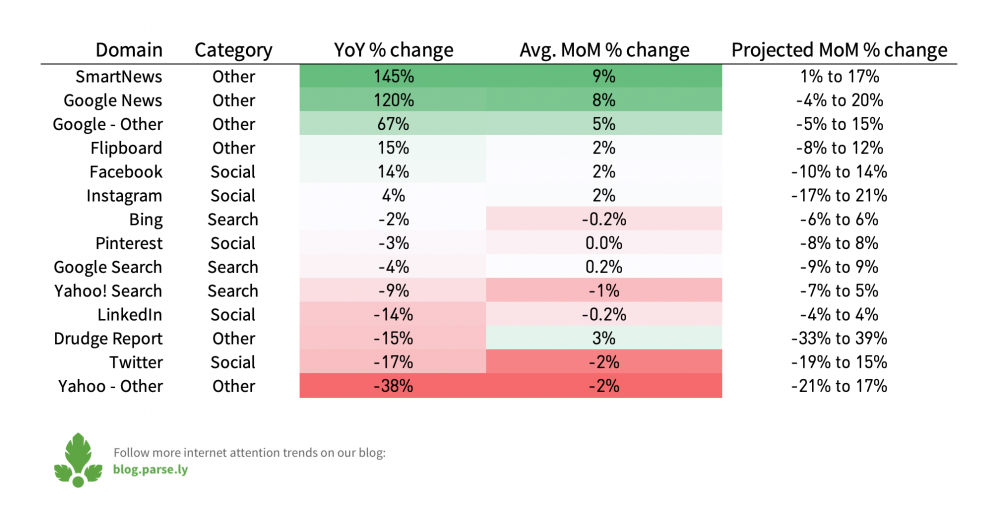Click the Projected MoM % change header
1000x512 pixels.
[839, 50]
